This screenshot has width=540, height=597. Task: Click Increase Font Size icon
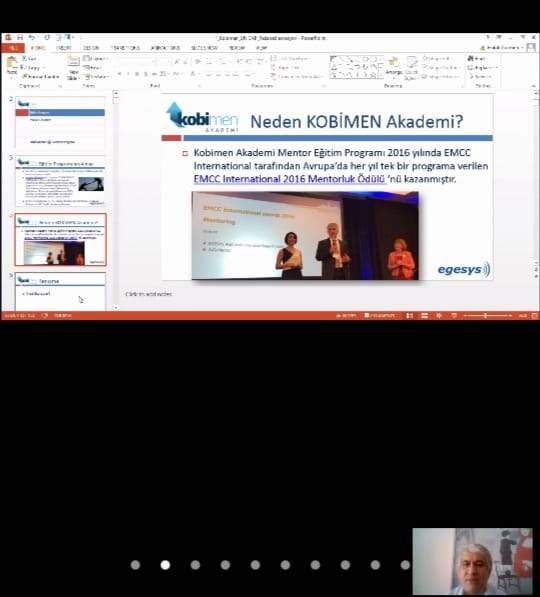tap(177, 61)
